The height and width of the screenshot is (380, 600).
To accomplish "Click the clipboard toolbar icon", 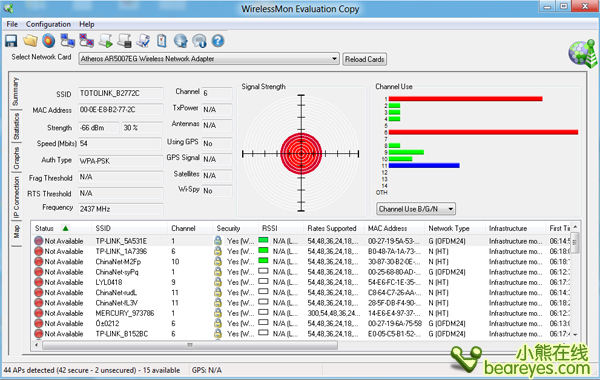I will tap(162, 41).
